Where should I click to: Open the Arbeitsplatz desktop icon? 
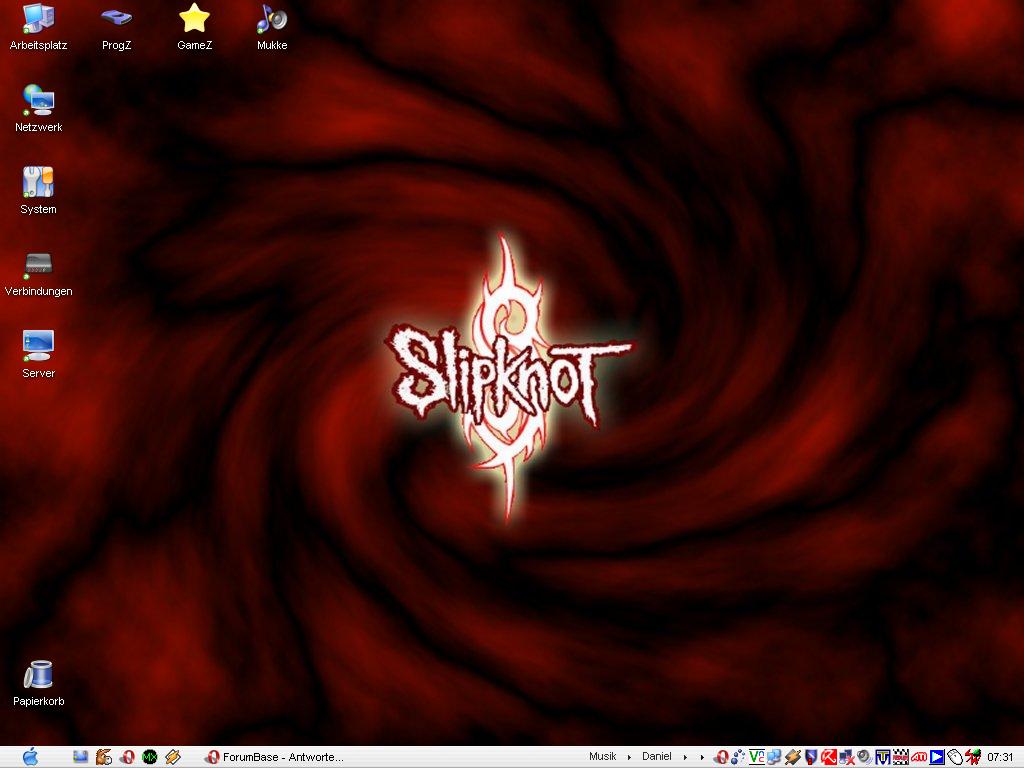tap(38, 27)
